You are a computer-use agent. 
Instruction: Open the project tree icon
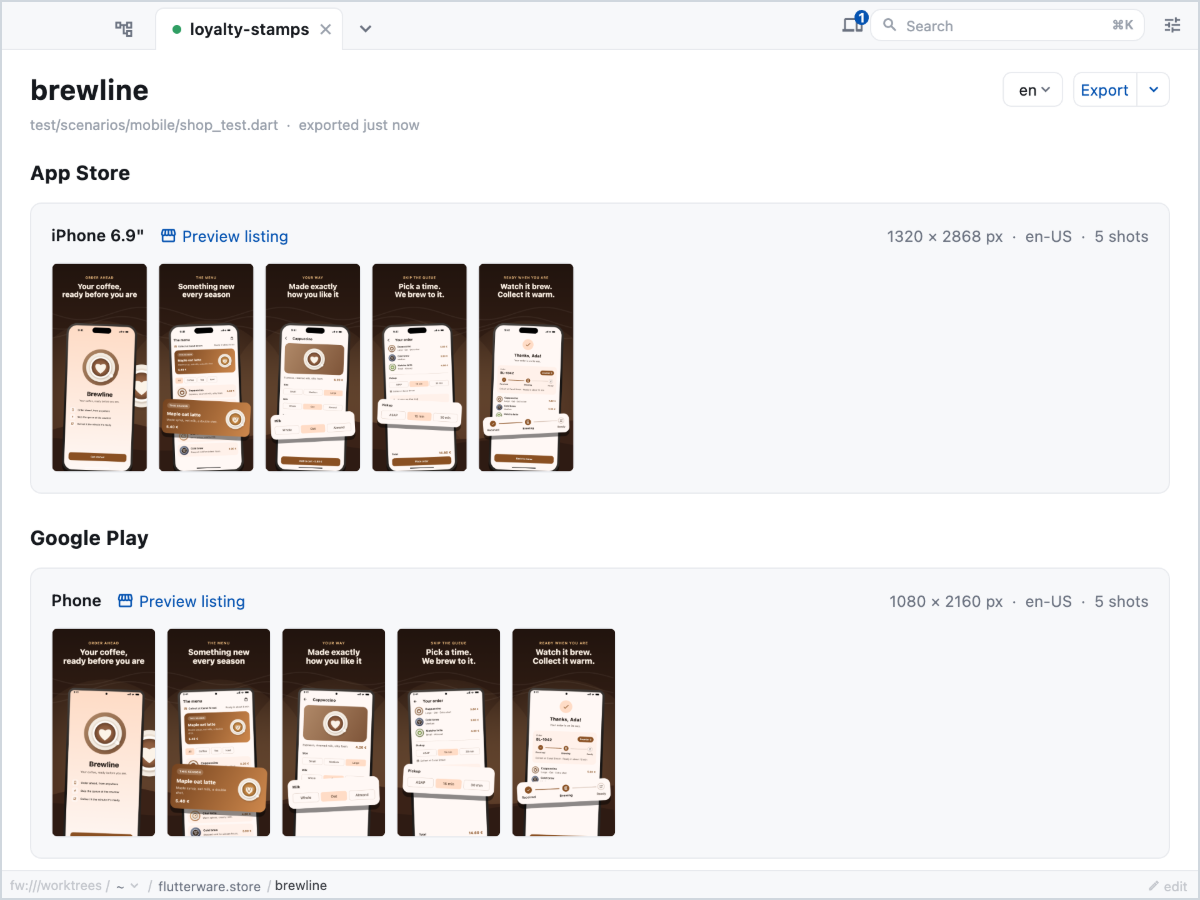[x=124, y=29]
